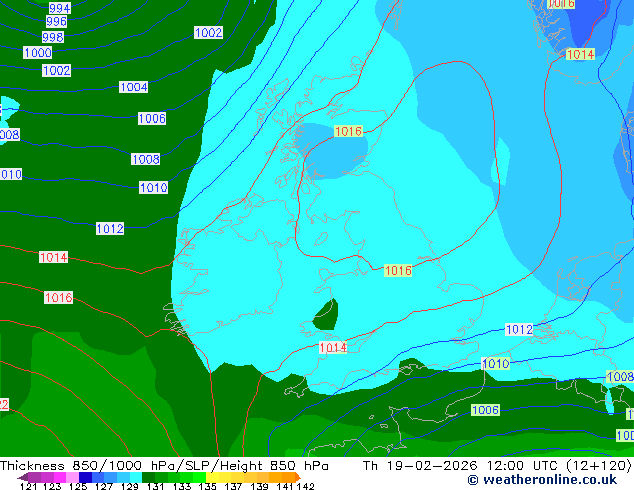
Task: Click the legend value 137
Action: (x=233, y=486)
